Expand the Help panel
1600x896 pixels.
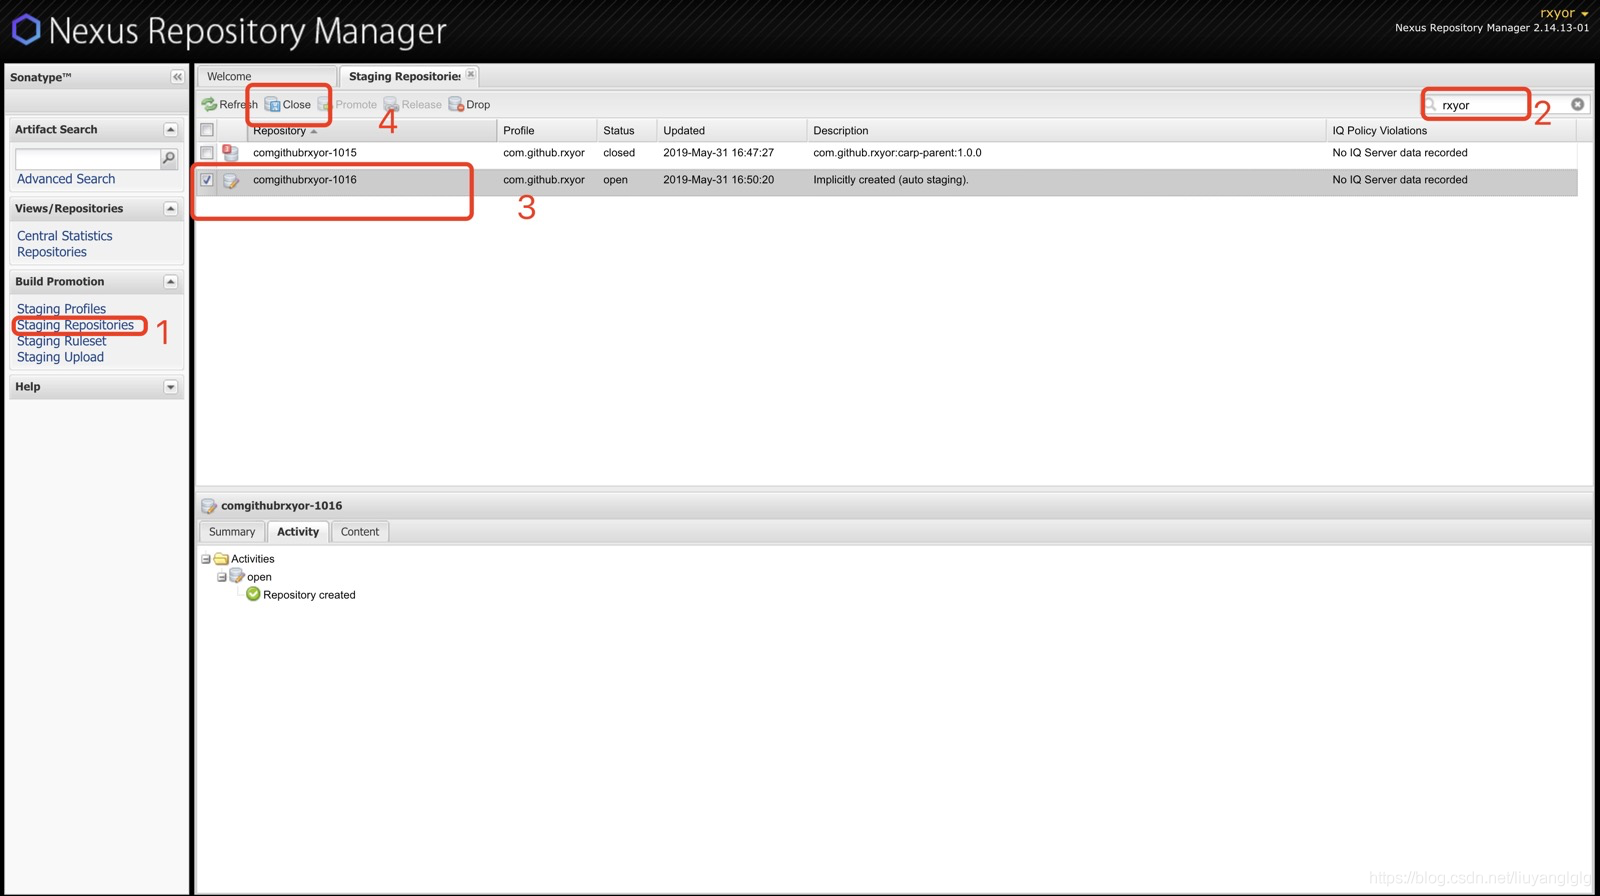pos(170,387)
